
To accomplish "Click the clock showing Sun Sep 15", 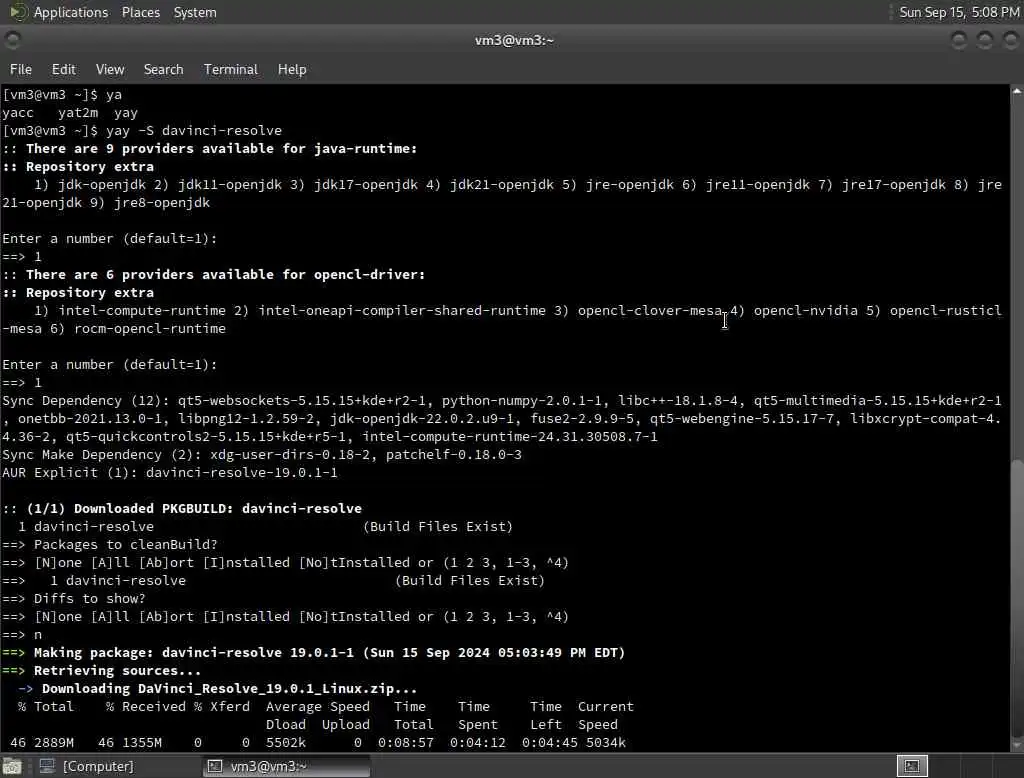I will 959,12.
